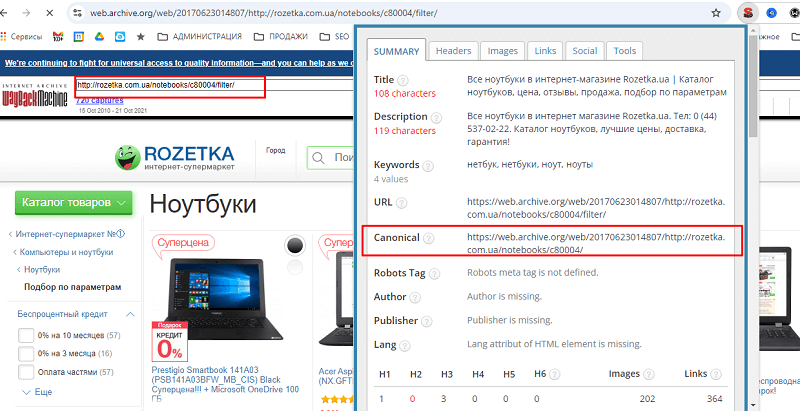Image resolution: width=800 pixels, height=411 pixels.
Task: Open the АДМИНИСТРАЦИЯ bookmarks folder
Action: click(199, 37)
